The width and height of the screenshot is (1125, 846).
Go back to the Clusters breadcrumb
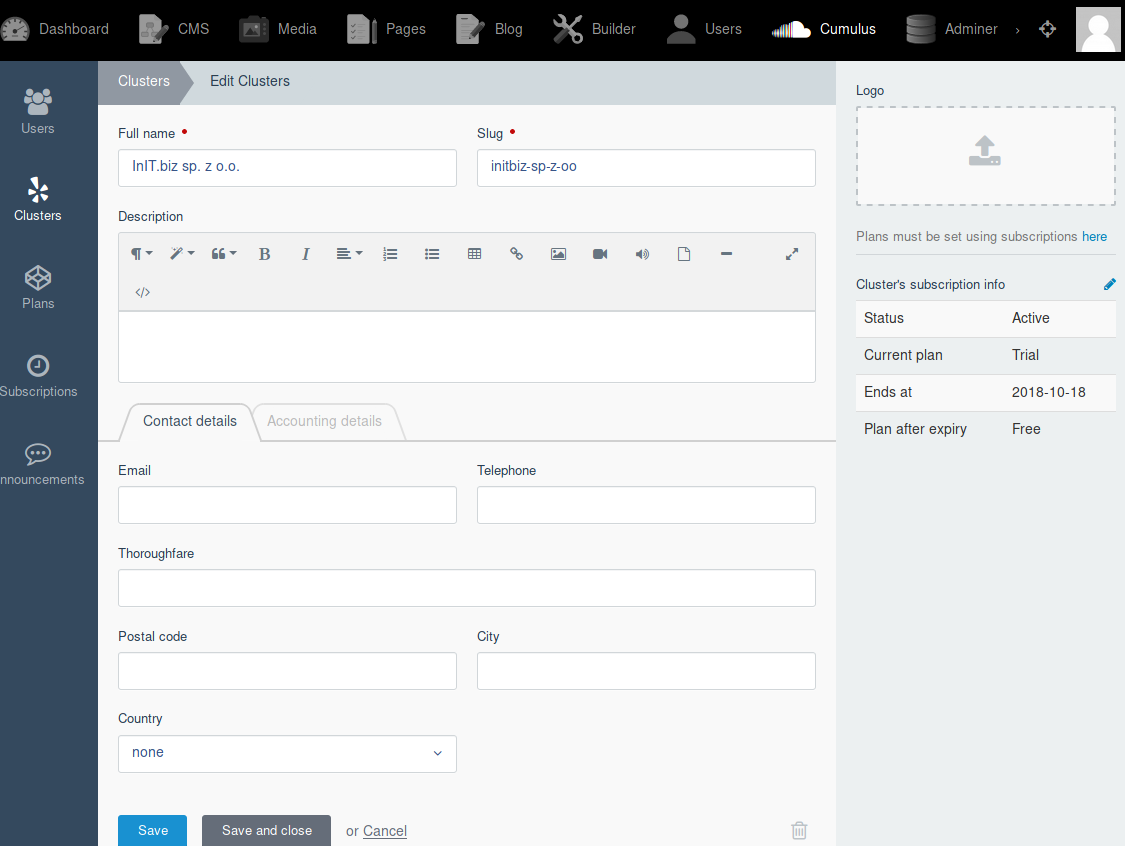pyautogui.click(x=144, y=81)
